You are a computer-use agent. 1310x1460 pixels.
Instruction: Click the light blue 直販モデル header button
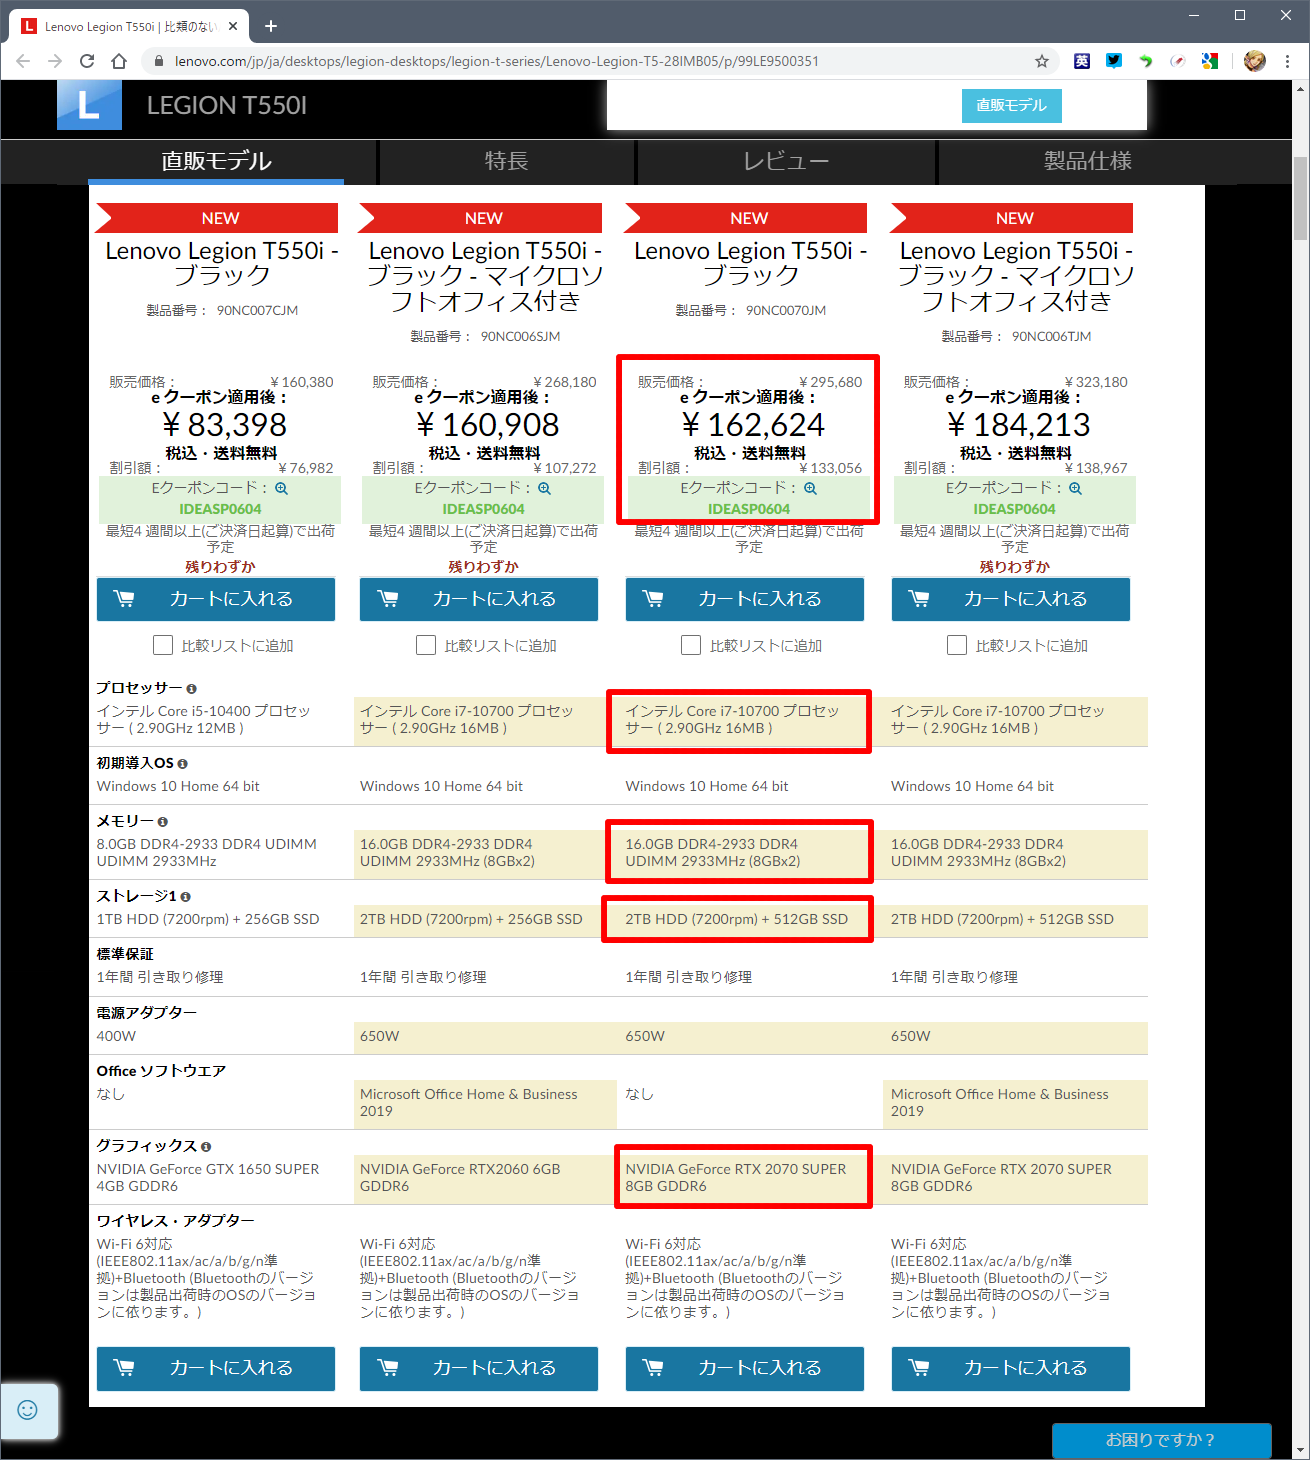[1011, 105]
